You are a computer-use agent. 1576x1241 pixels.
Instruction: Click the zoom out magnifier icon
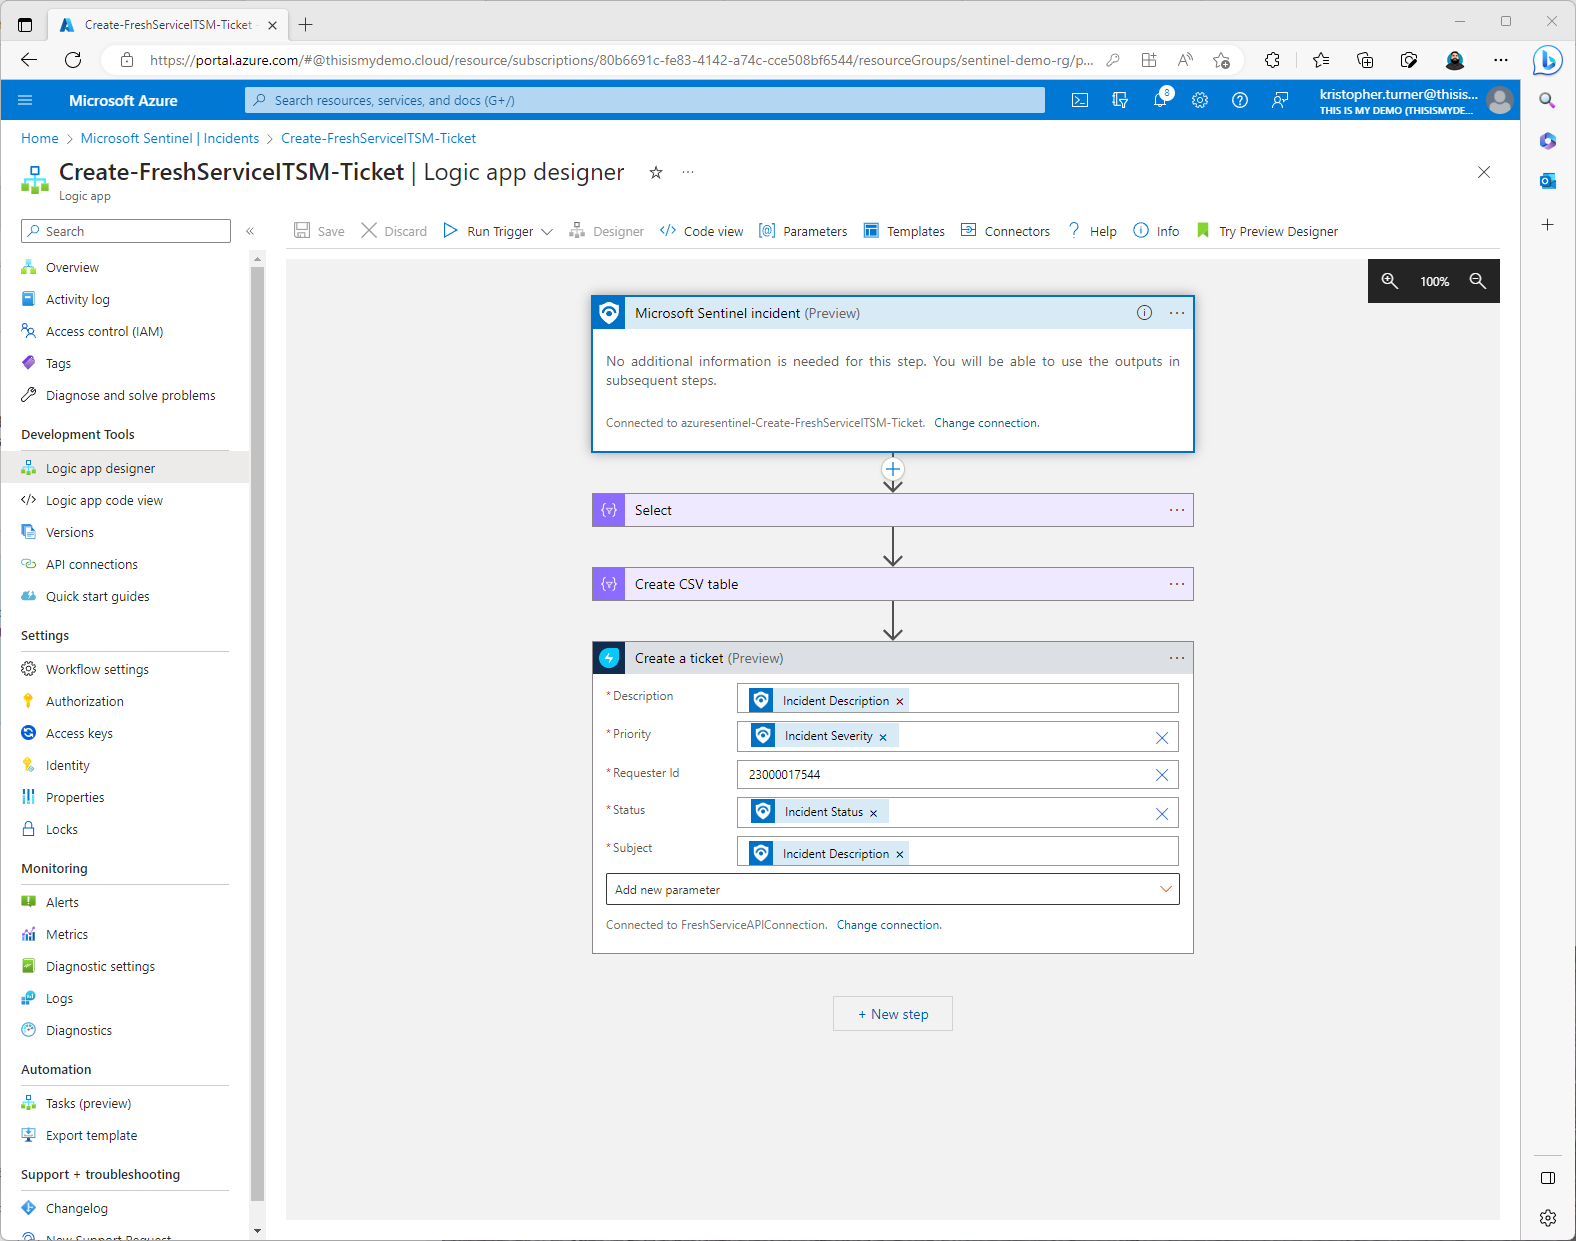(1477, 281)
